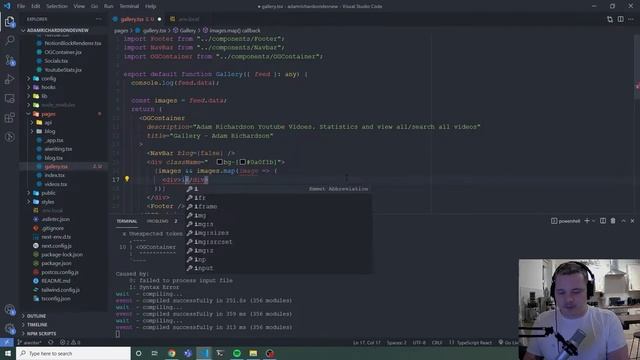Open the Help menu
Image resolution: width=640 pixels, height=360 pixels.
point(151,6)
